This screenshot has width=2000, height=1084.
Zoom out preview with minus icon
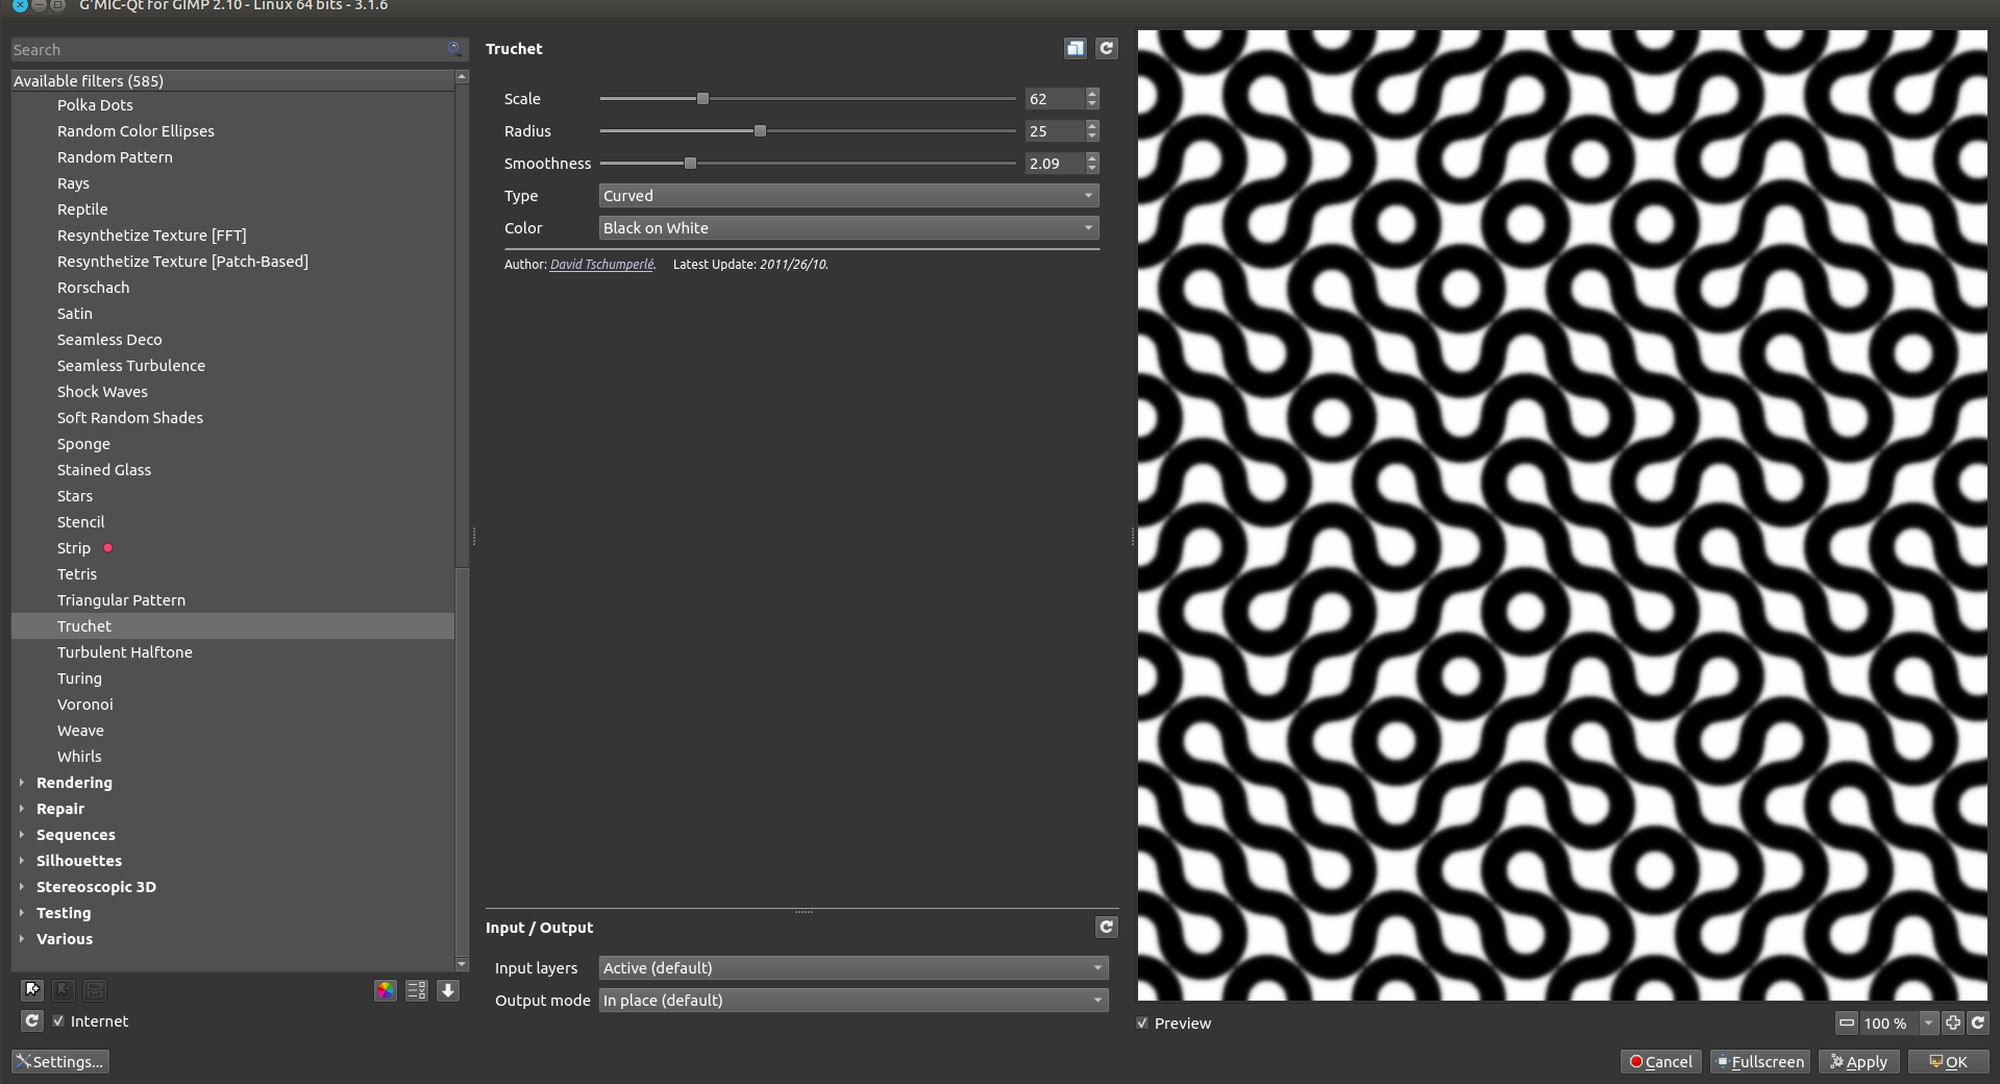click(x=1847, y=1022)
